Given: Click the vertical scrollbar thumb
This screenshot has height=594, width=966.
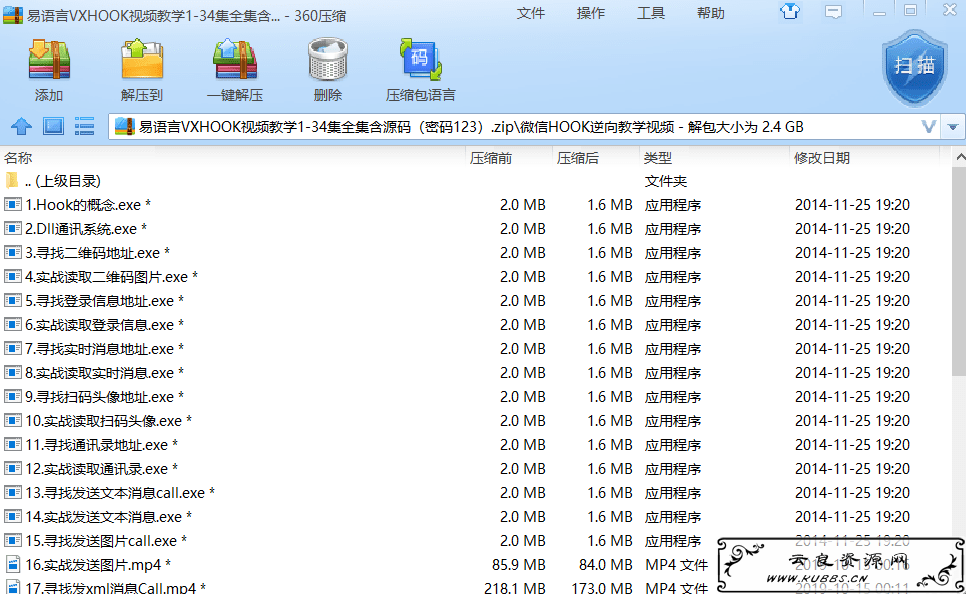Looking at the screenshot, I should pos(959,271).
